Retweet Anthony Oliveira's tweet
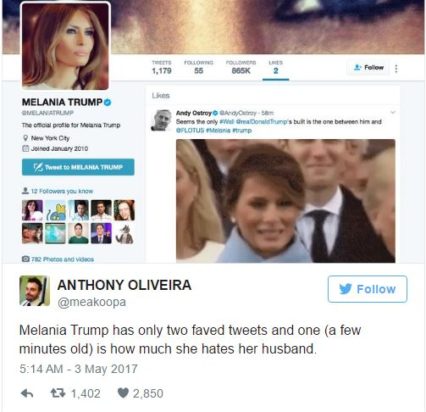426x412 pixels. [x=58, y=394]
